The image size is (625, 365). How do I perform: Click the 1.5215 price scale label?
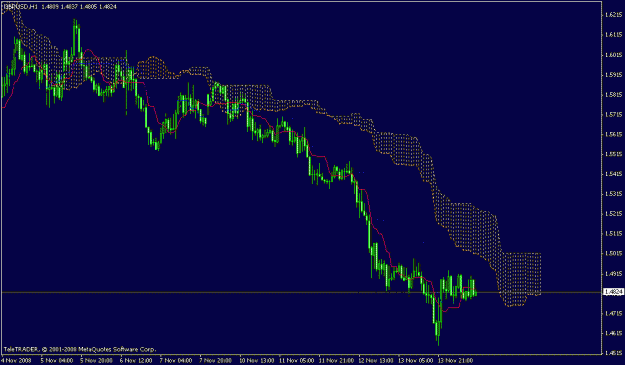(x=613, y=214)
